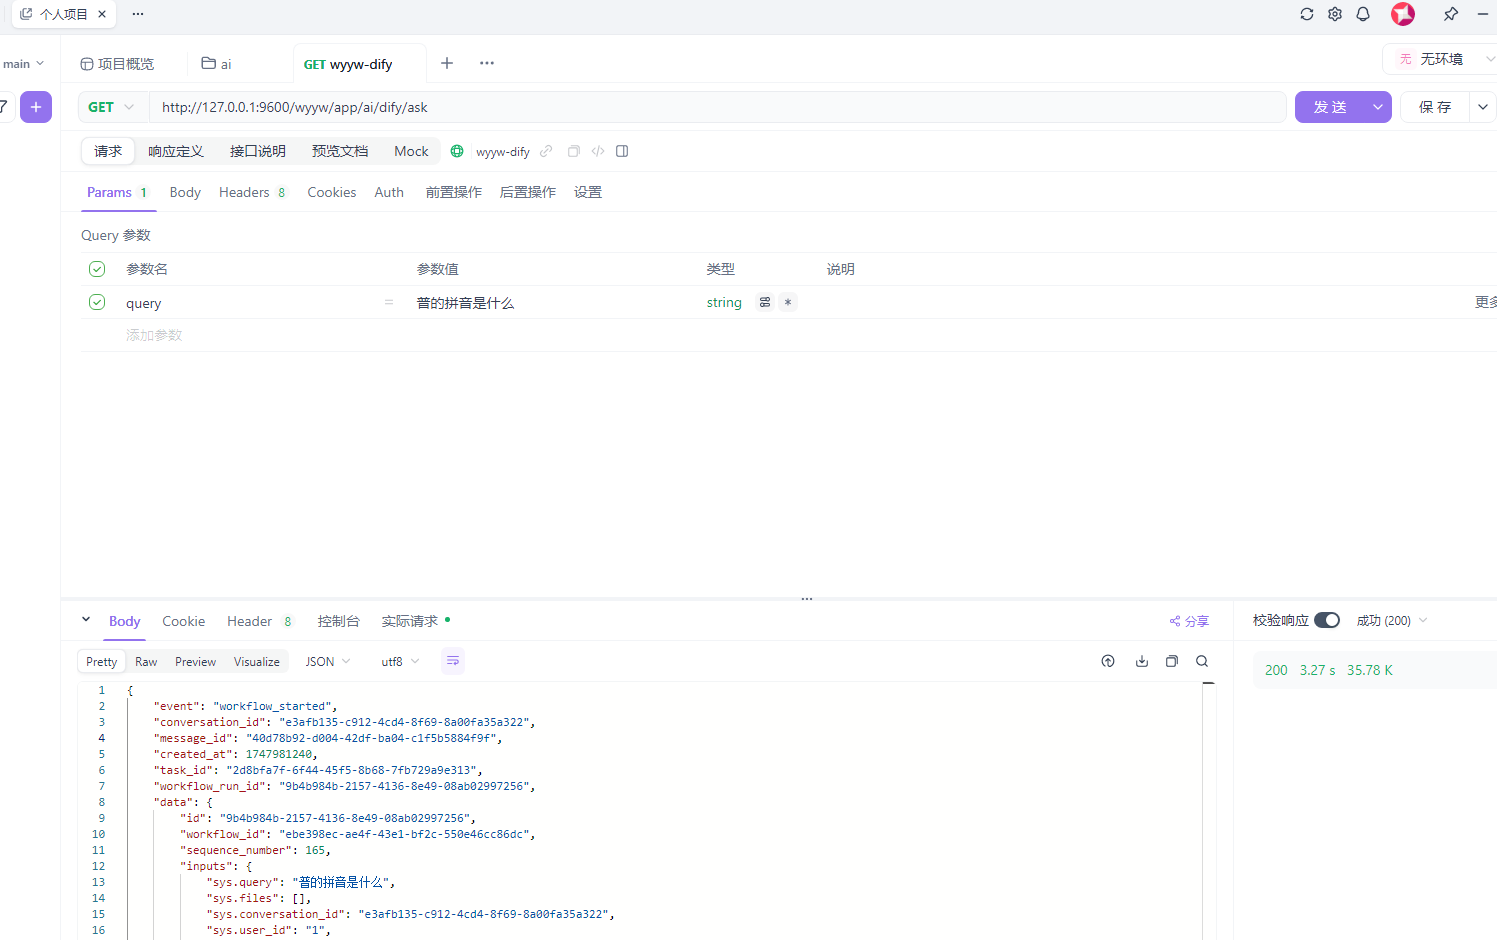Click the generate code icon

click(x=598, y=151)
